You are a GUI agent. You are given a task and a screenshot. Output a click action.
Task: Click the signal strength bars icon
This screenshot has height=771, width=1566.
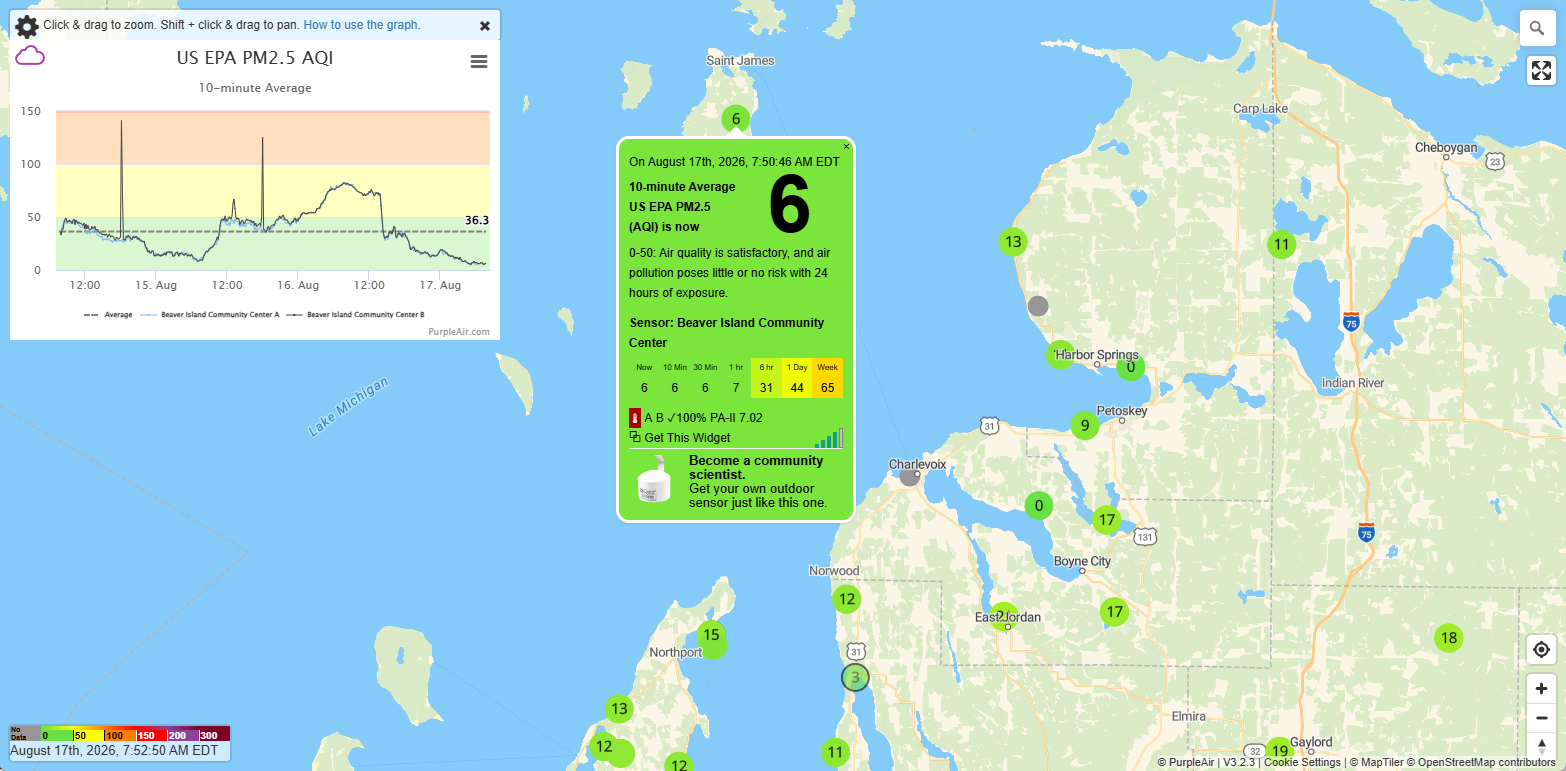tap(829, 438)
